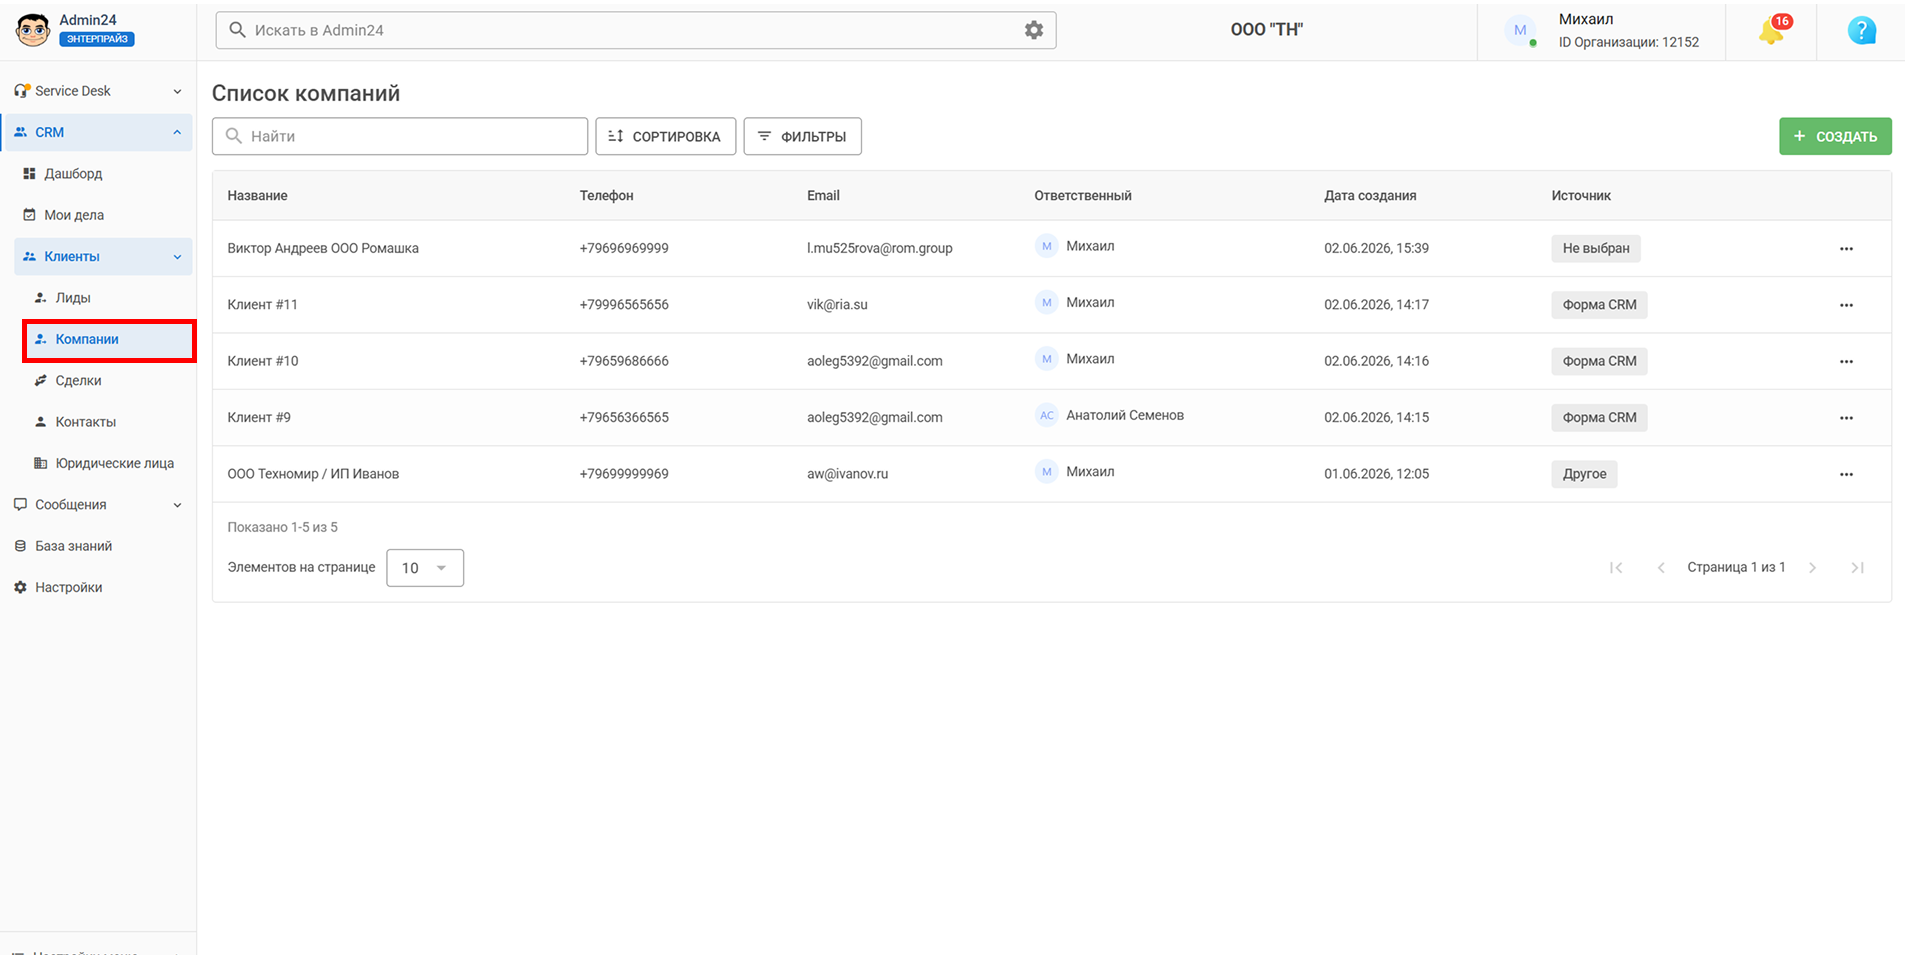
Task: Open row actions for Клиент #11
Action: (1846, 305)
